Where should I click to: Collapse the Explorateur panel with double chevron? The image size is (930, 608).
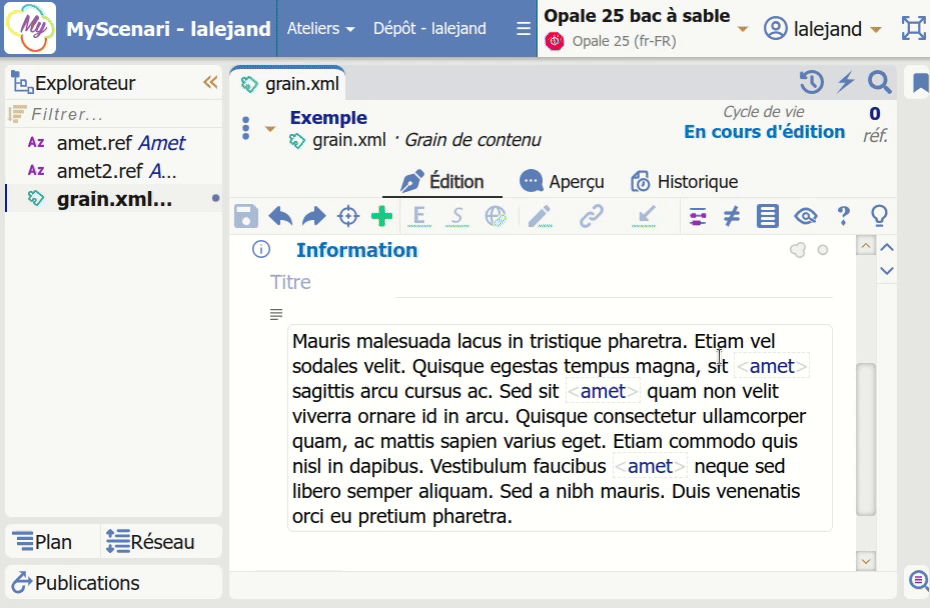(x=210, y=83)
